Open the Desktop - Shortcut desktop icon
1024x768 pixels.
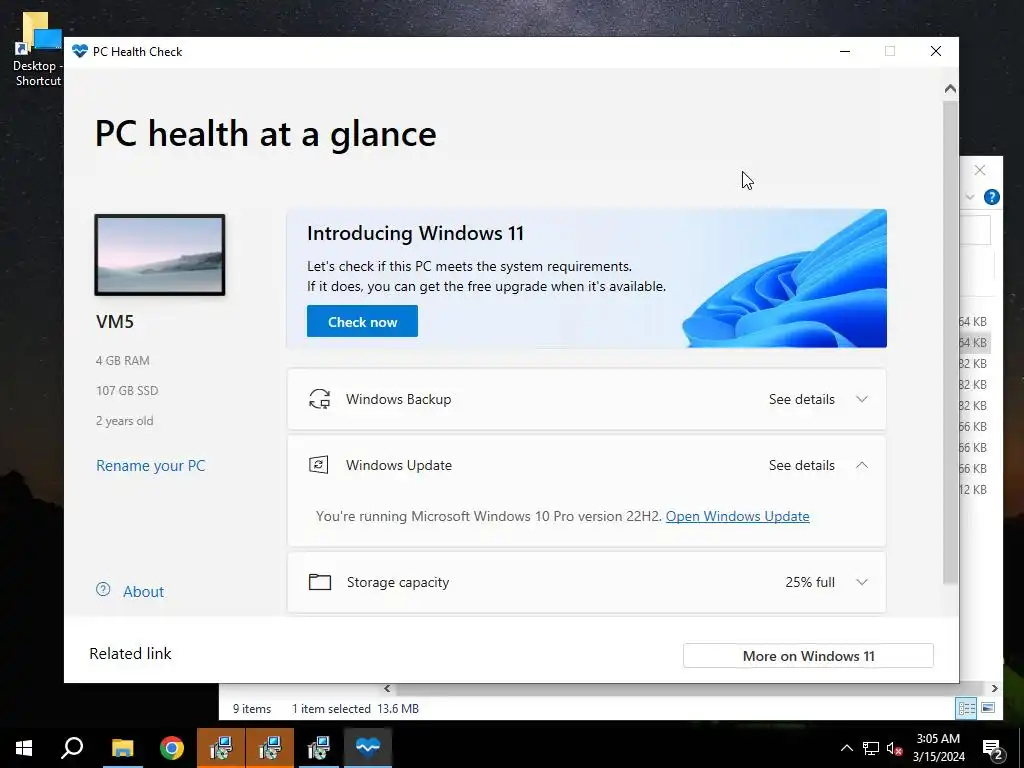(38, 50)
